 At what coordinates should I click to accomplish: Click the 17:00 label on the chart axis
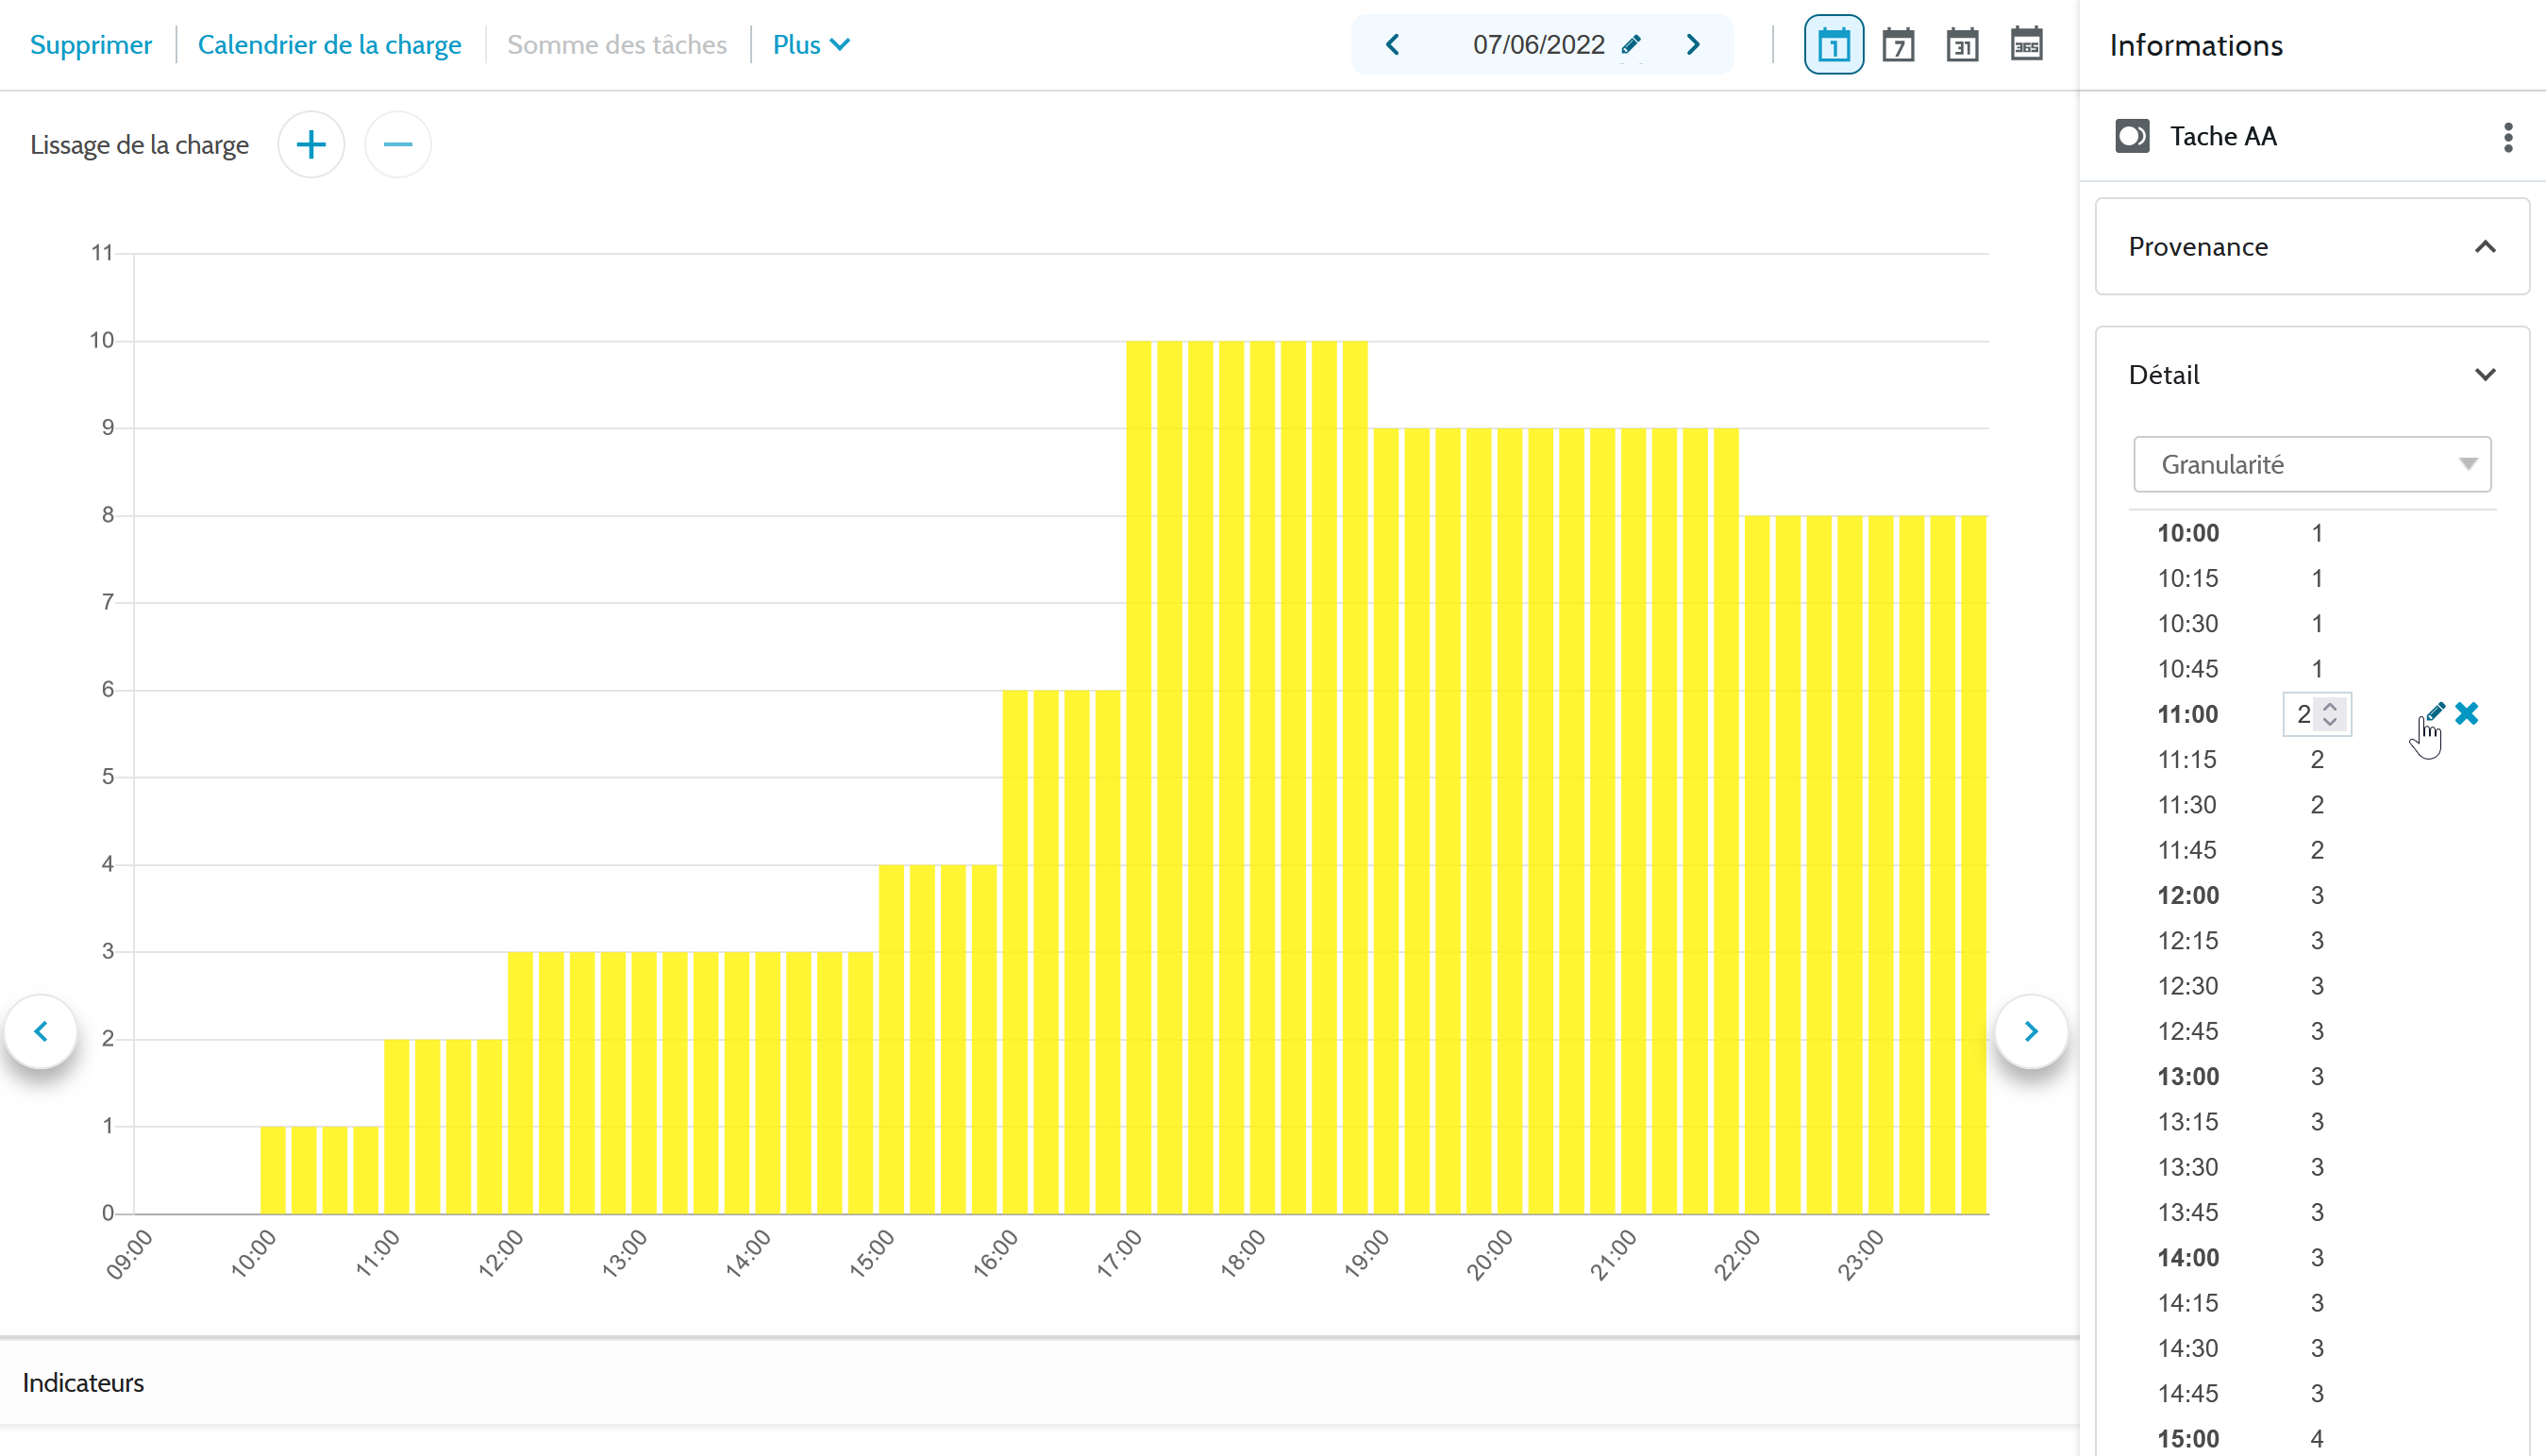(x=1119, y=1254)
